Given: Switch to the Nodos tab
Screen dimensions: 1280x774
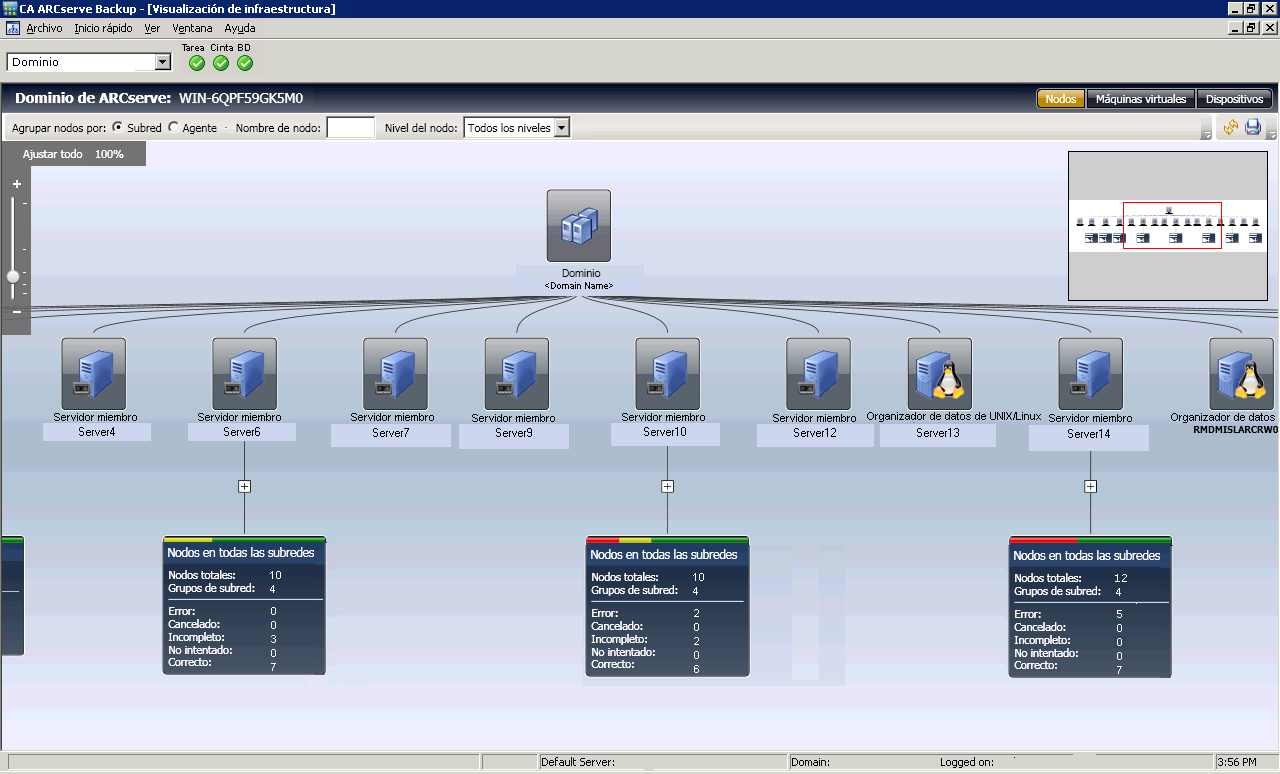Looking at the screenshot, I should pos(1061,99).
